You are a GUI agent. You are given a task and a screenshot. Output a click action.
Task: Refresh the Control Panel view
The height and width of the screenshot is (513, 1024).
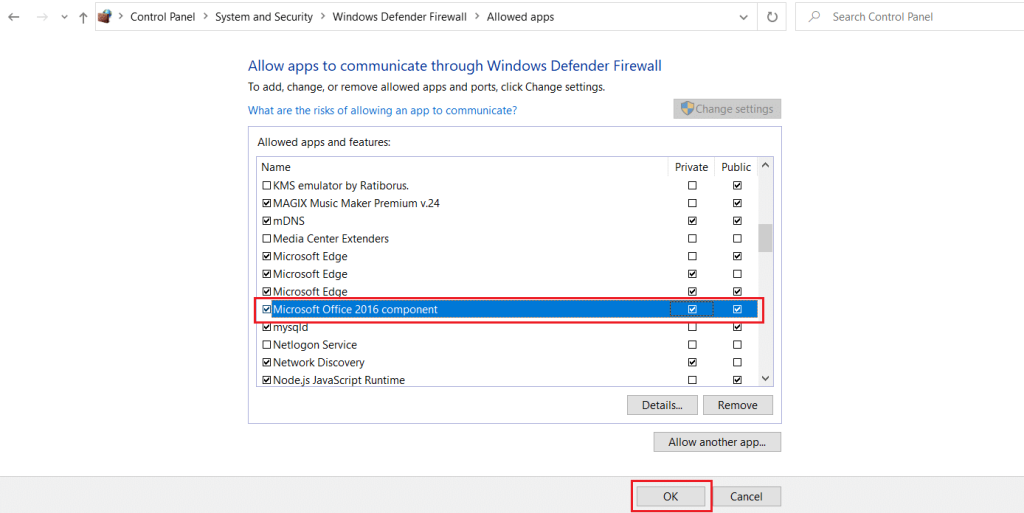point(772,18)
